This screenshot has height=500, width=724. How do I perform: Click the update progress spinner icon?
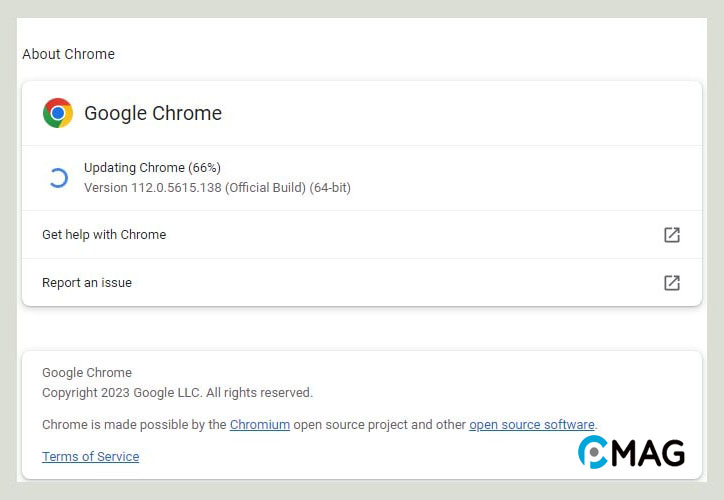coord(58,178)
